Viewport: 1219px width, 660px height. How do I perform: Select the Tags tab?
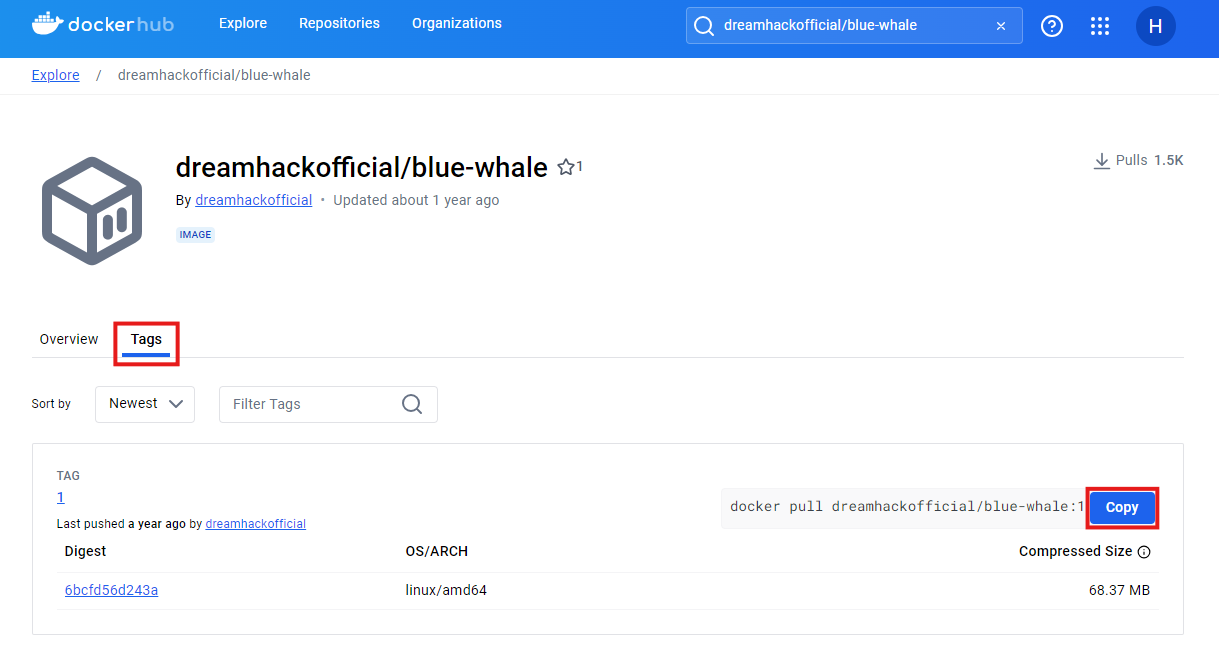(x=146, y=339)
